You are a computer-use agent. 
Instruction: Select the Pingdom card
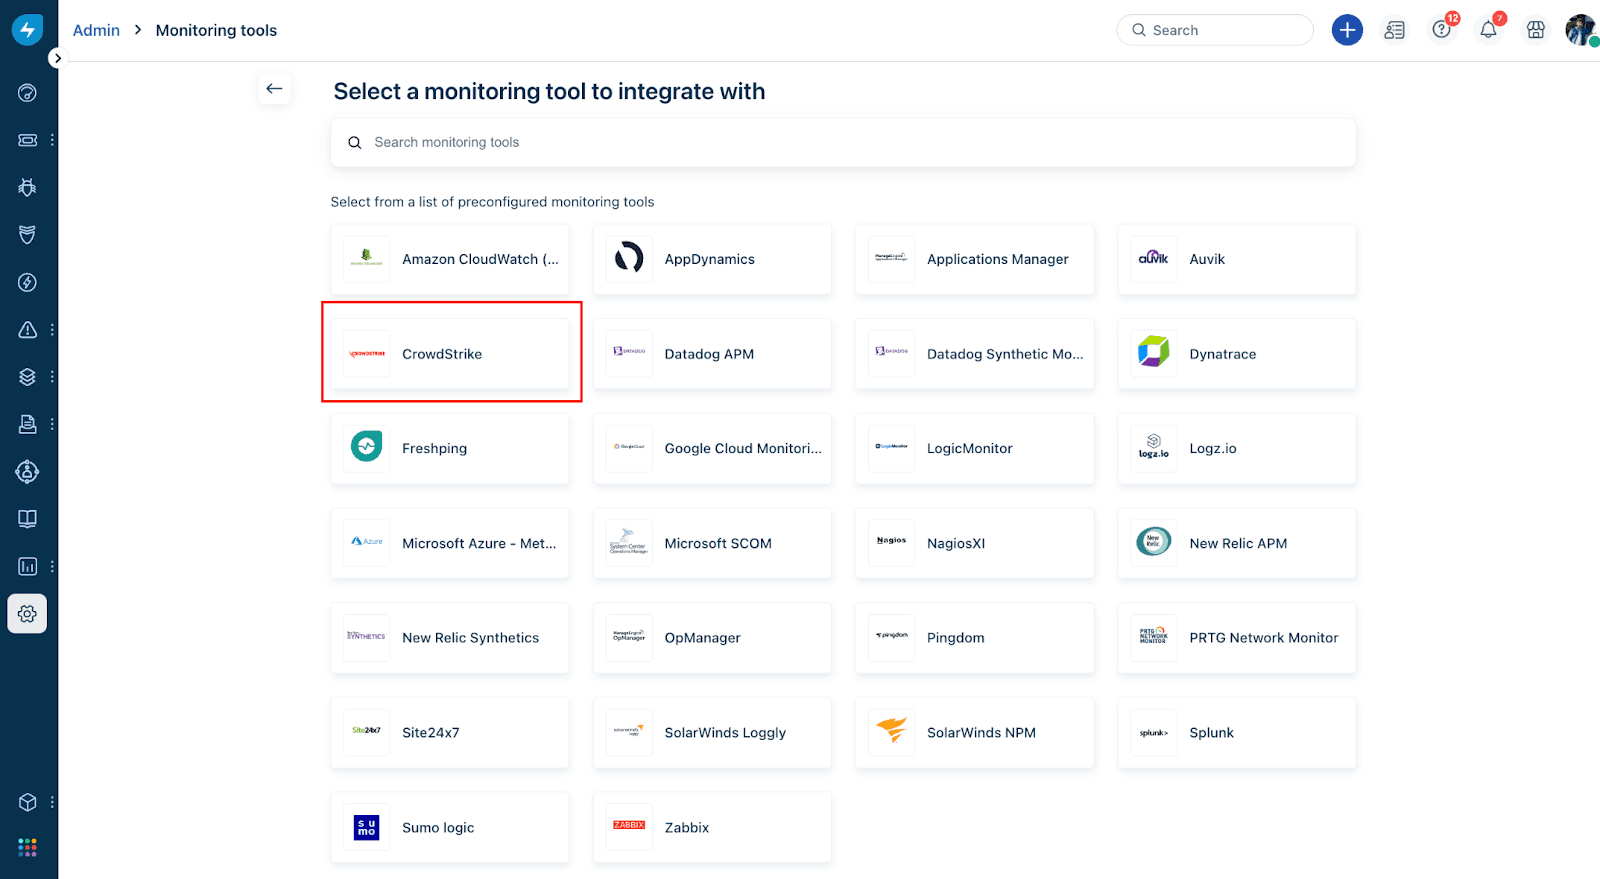[x=975, y=638]
